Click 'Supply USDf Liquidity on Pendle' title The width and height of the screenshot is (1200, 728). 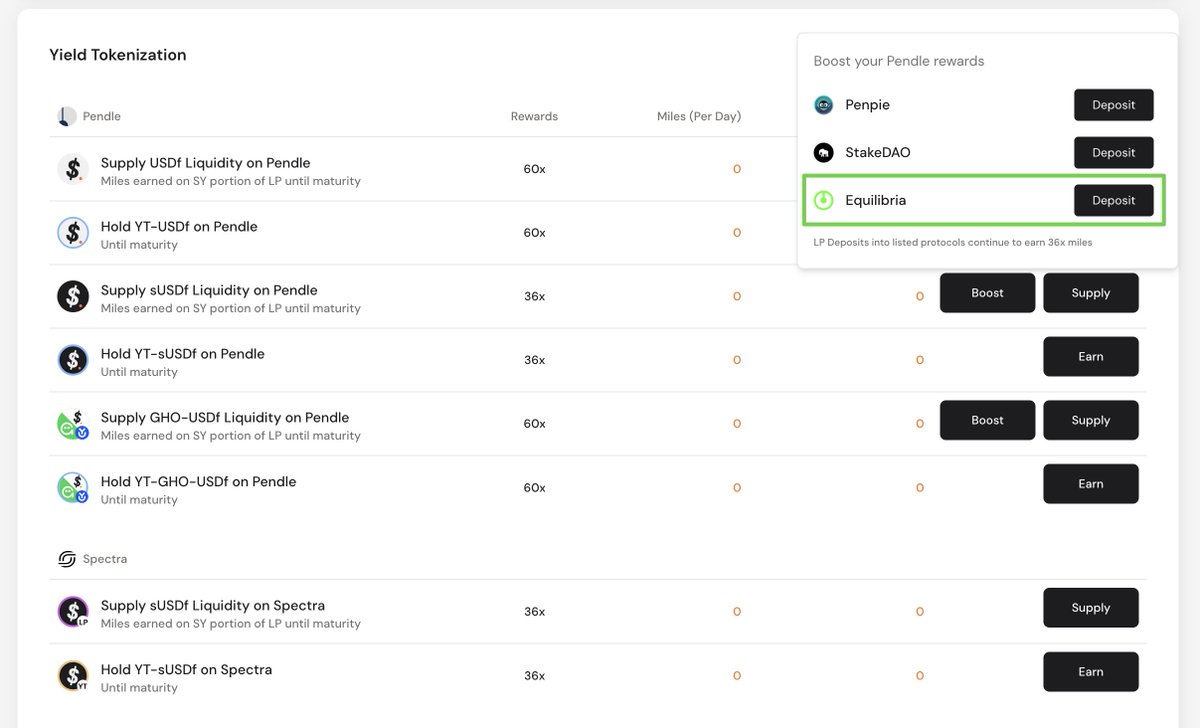click(205, 163)
